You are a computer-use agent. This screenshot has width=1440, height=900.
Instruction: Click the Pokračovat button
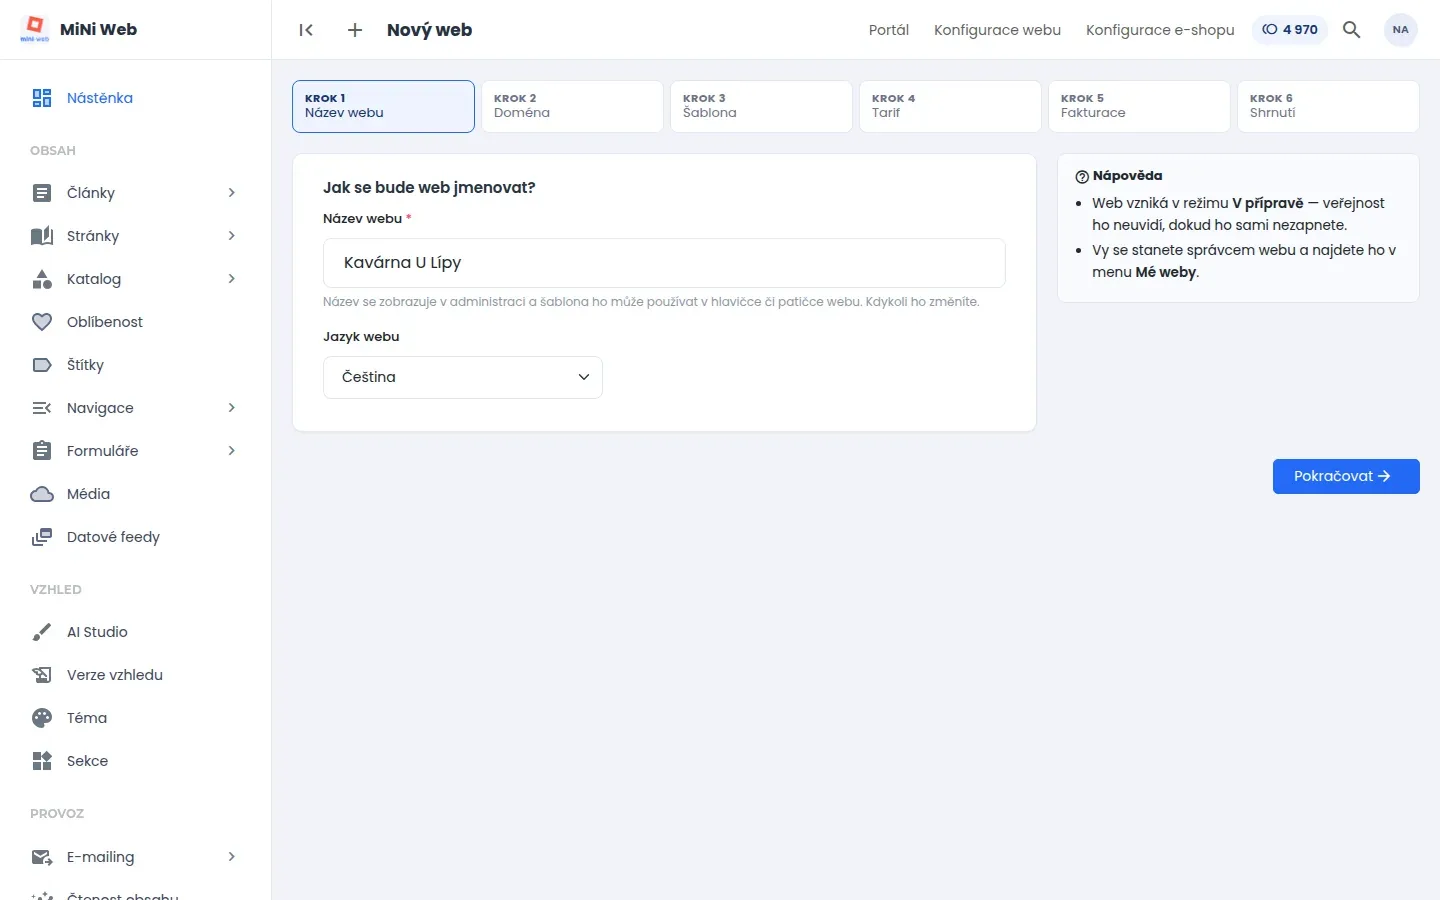(x=1346, y=476)
